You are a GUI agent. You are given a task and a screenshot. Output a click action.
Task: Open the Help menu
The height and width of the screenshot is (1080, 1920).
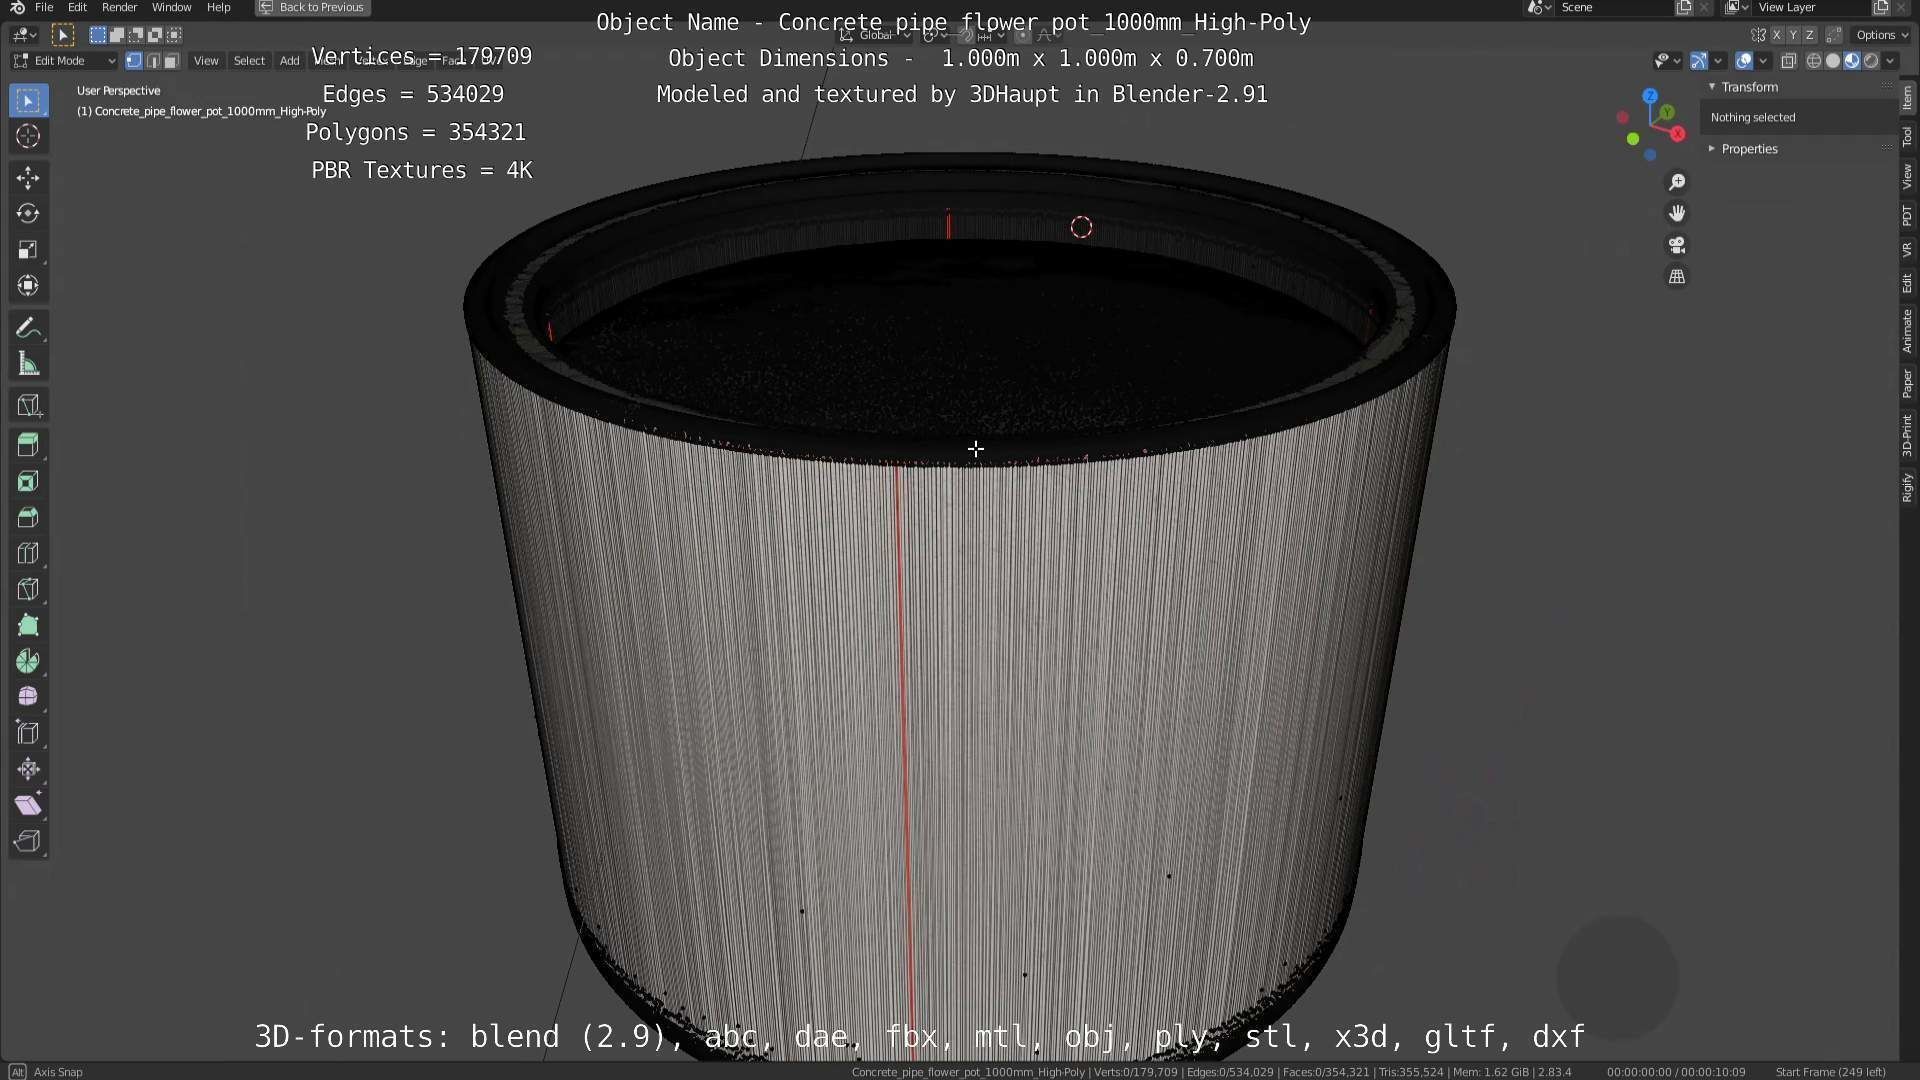218,7
